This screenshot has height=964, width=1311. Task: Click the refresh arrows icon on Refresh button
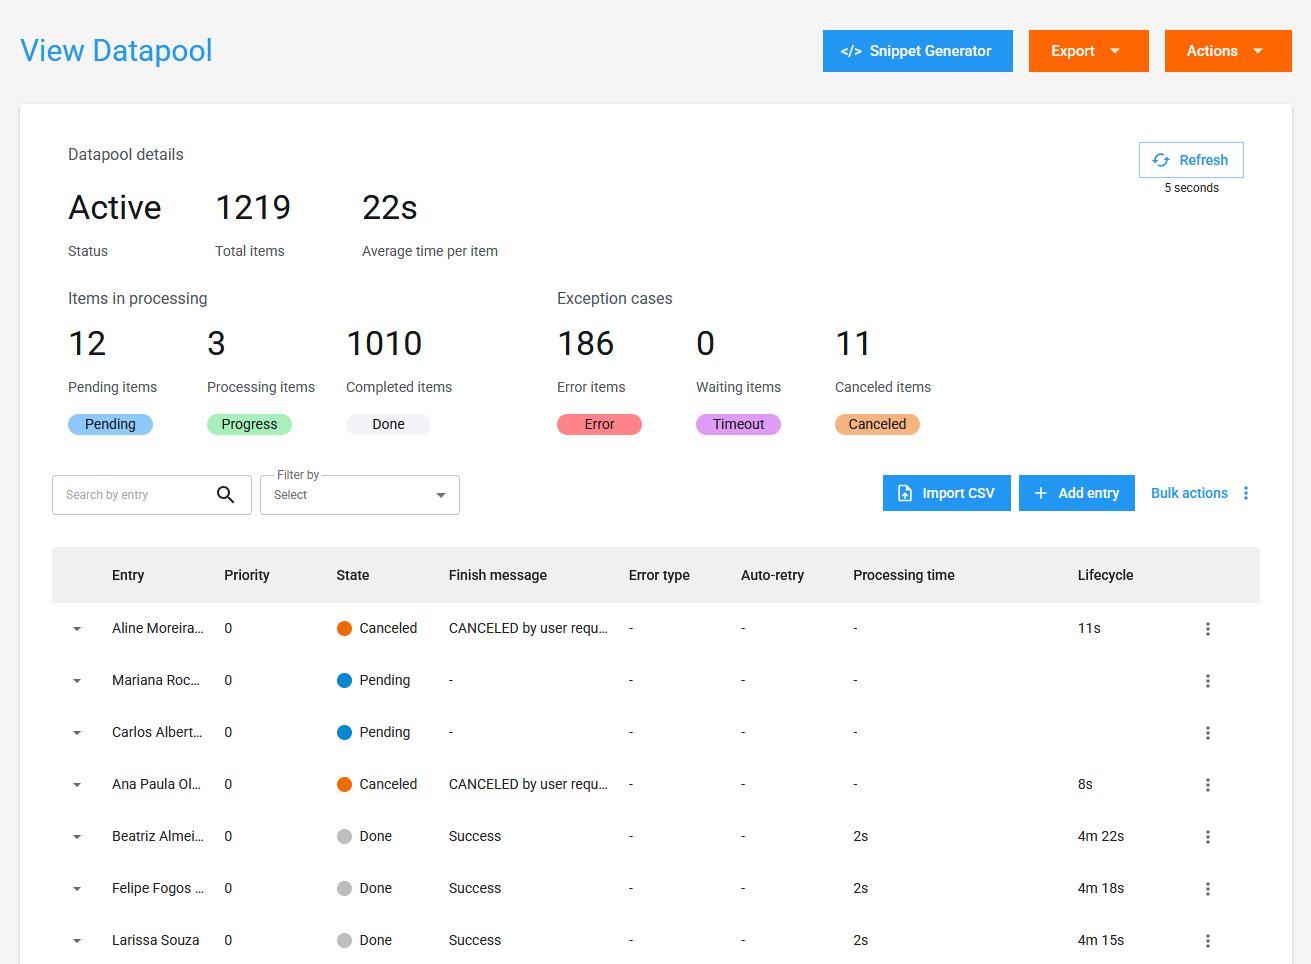pos(1161,159)
